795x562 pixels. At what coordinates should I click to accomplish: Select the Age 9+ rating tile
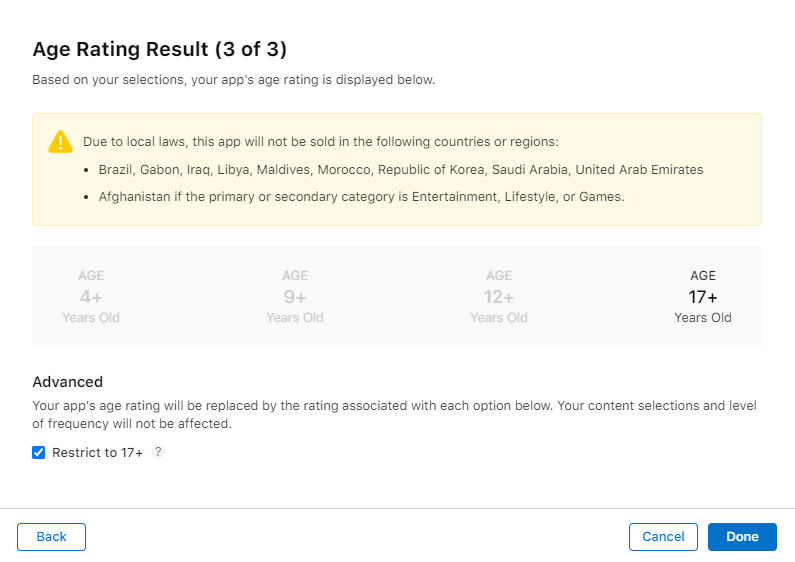point(295,297)
